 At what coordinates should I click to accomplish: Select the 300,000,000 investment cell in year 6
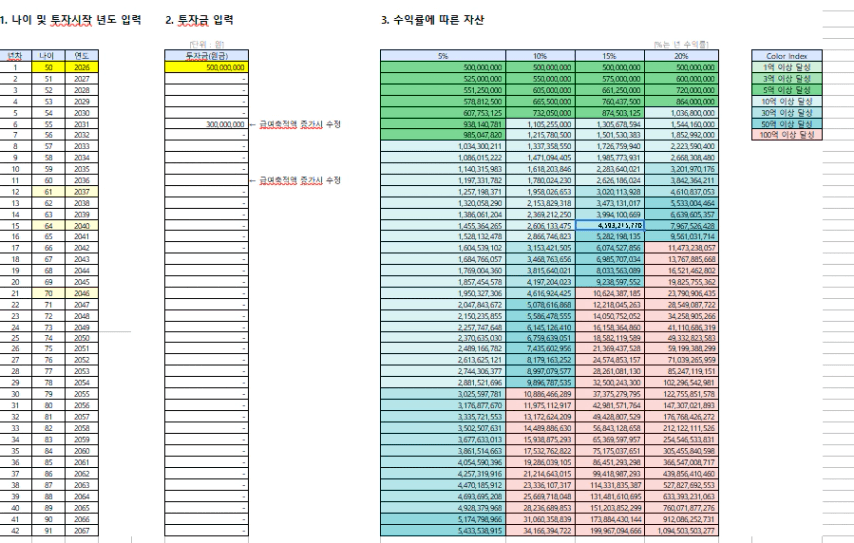[x=206, y=124]
